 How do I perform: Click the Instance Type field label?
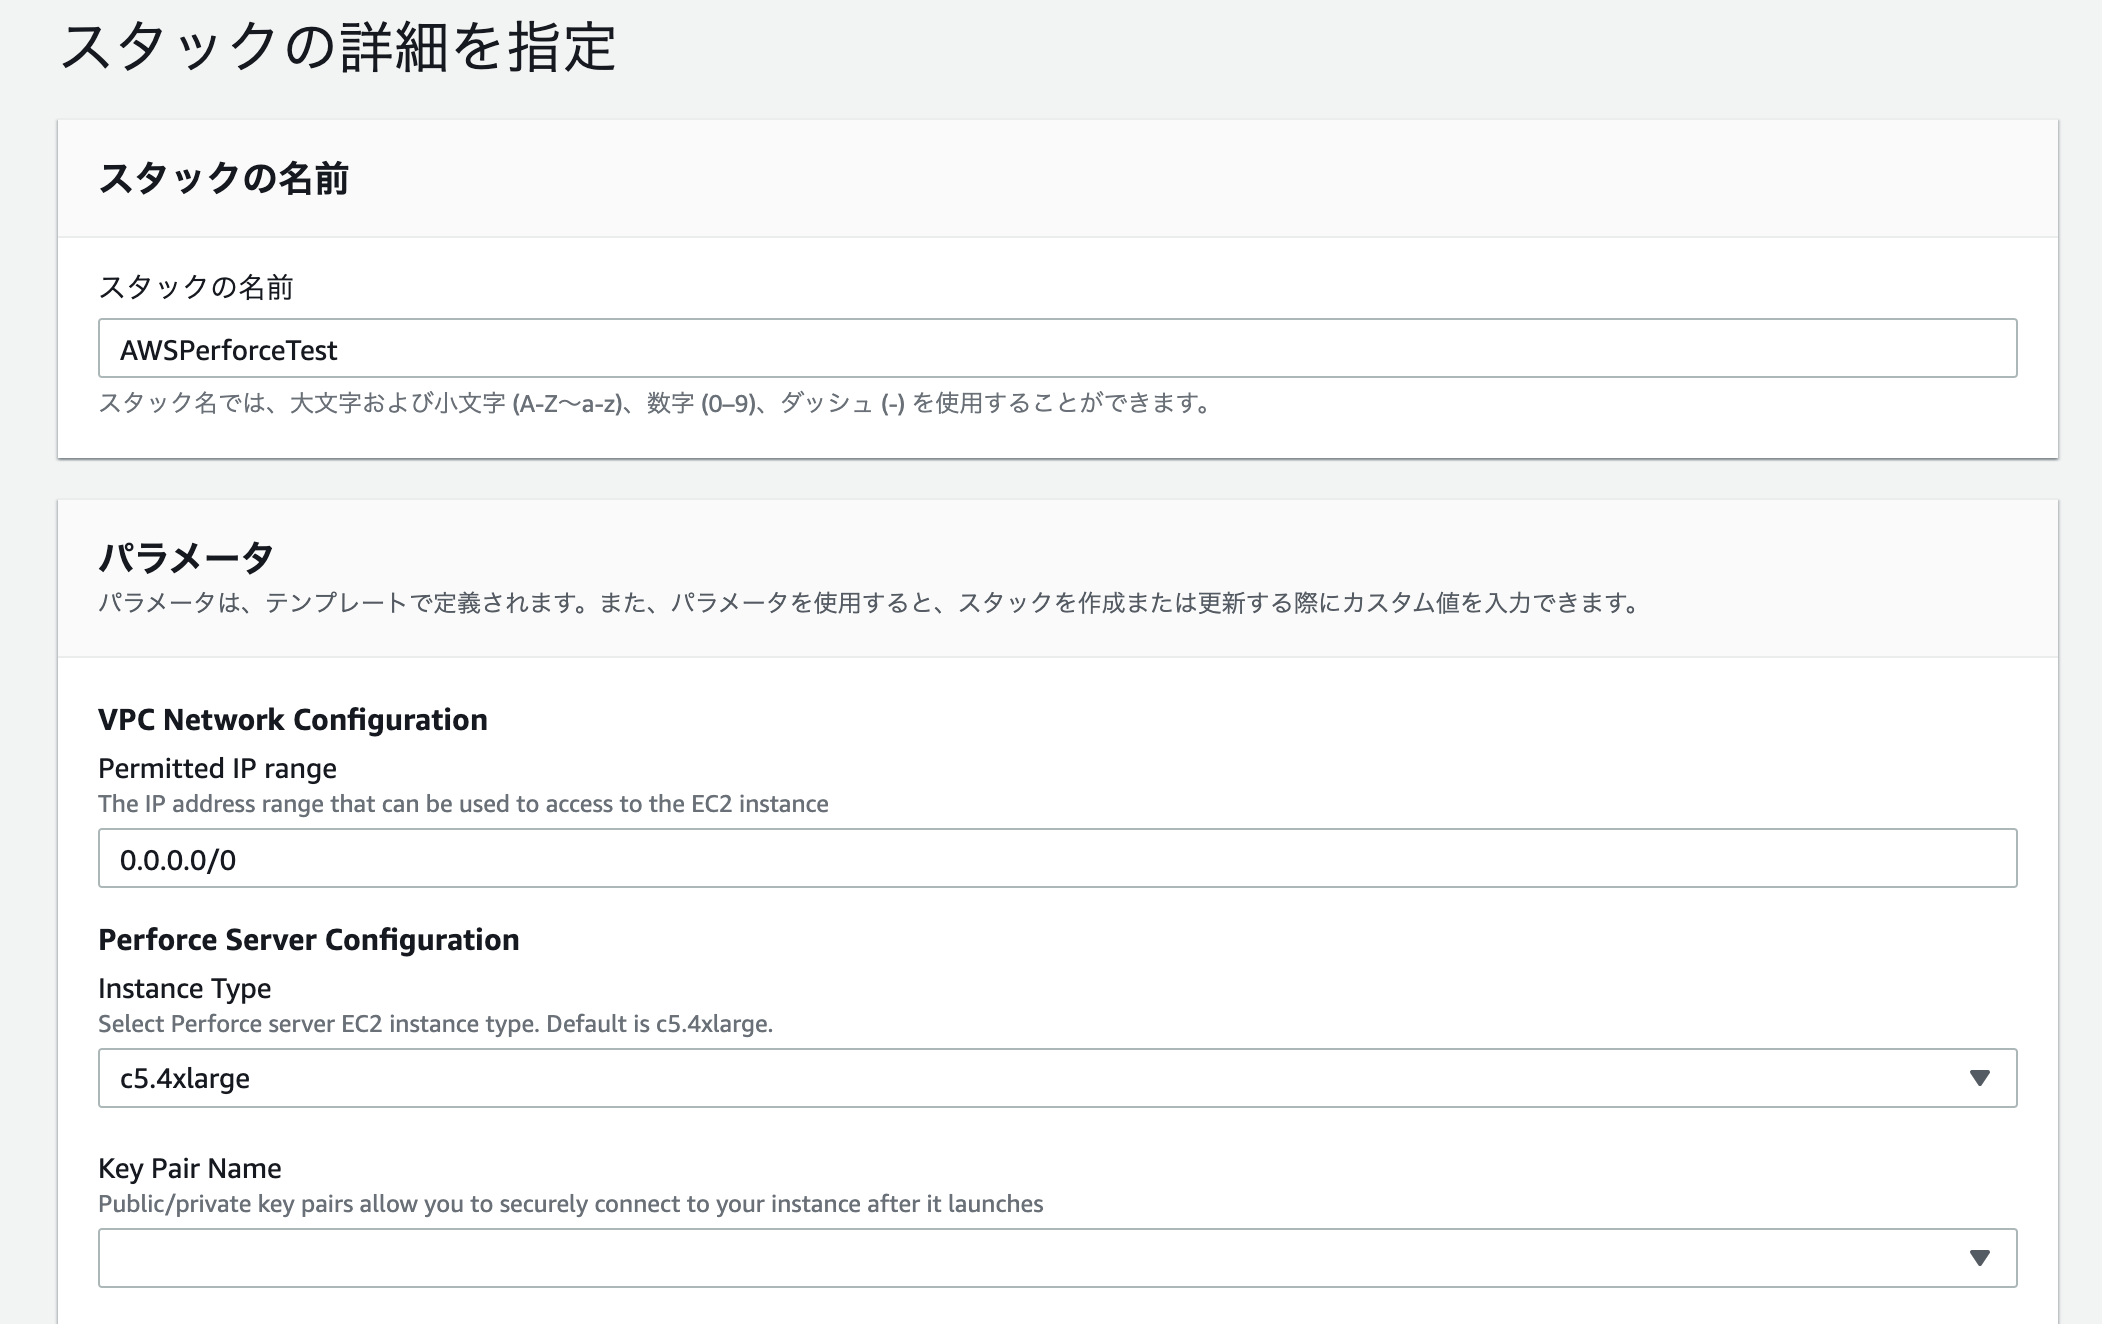[x=184, y=989]
